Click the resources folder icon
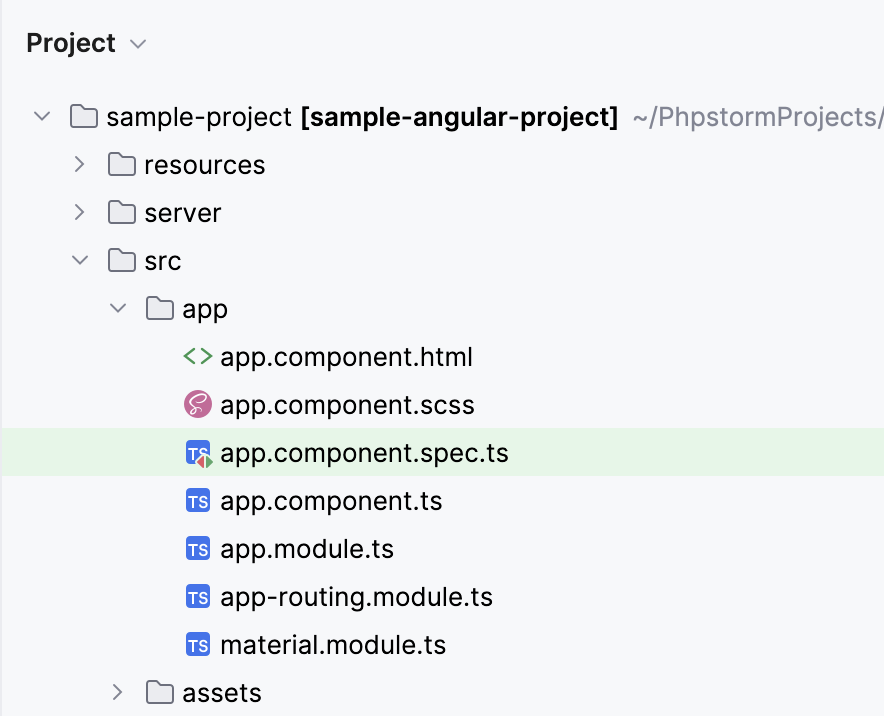The height and width of the screenshot is (716, 884). click(122, 165)
